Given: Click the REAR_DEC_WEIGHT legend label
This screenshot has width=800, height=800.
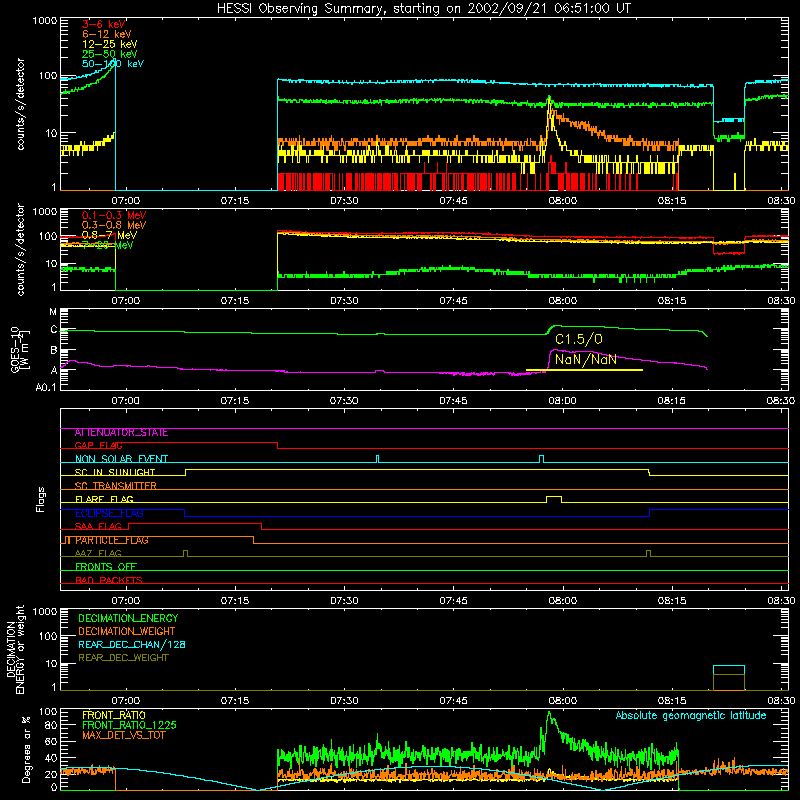Looking at the screenshot, I should coord(123,658).
